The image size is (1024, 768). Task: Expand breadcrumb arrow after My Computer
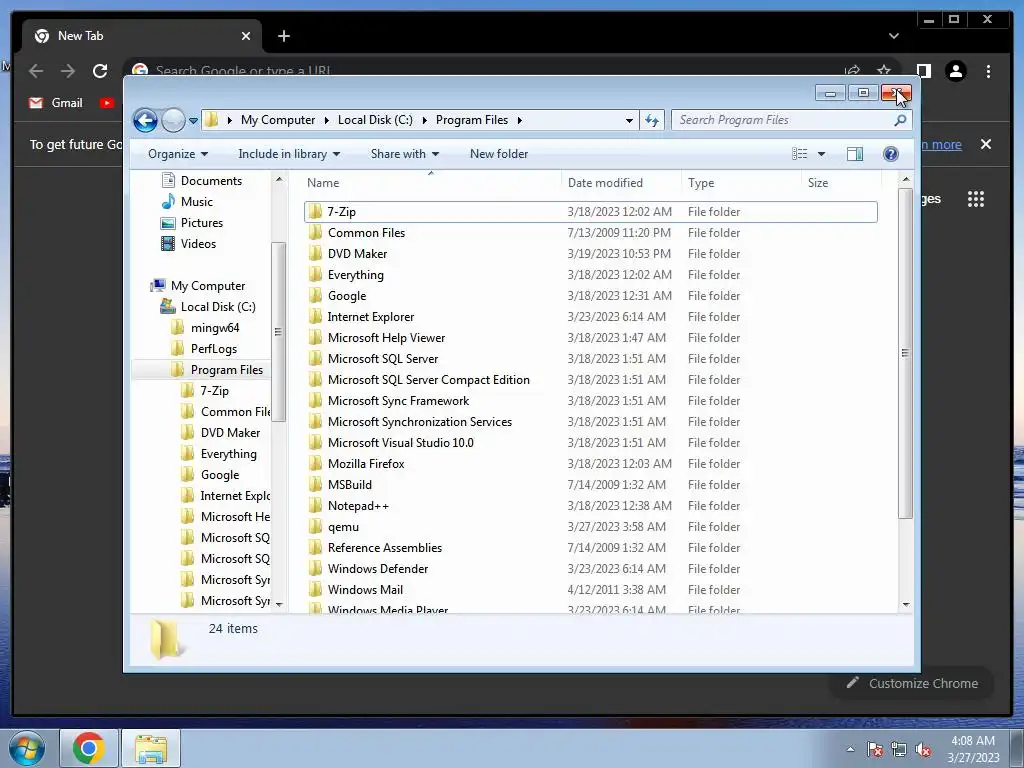click(327, 120)
